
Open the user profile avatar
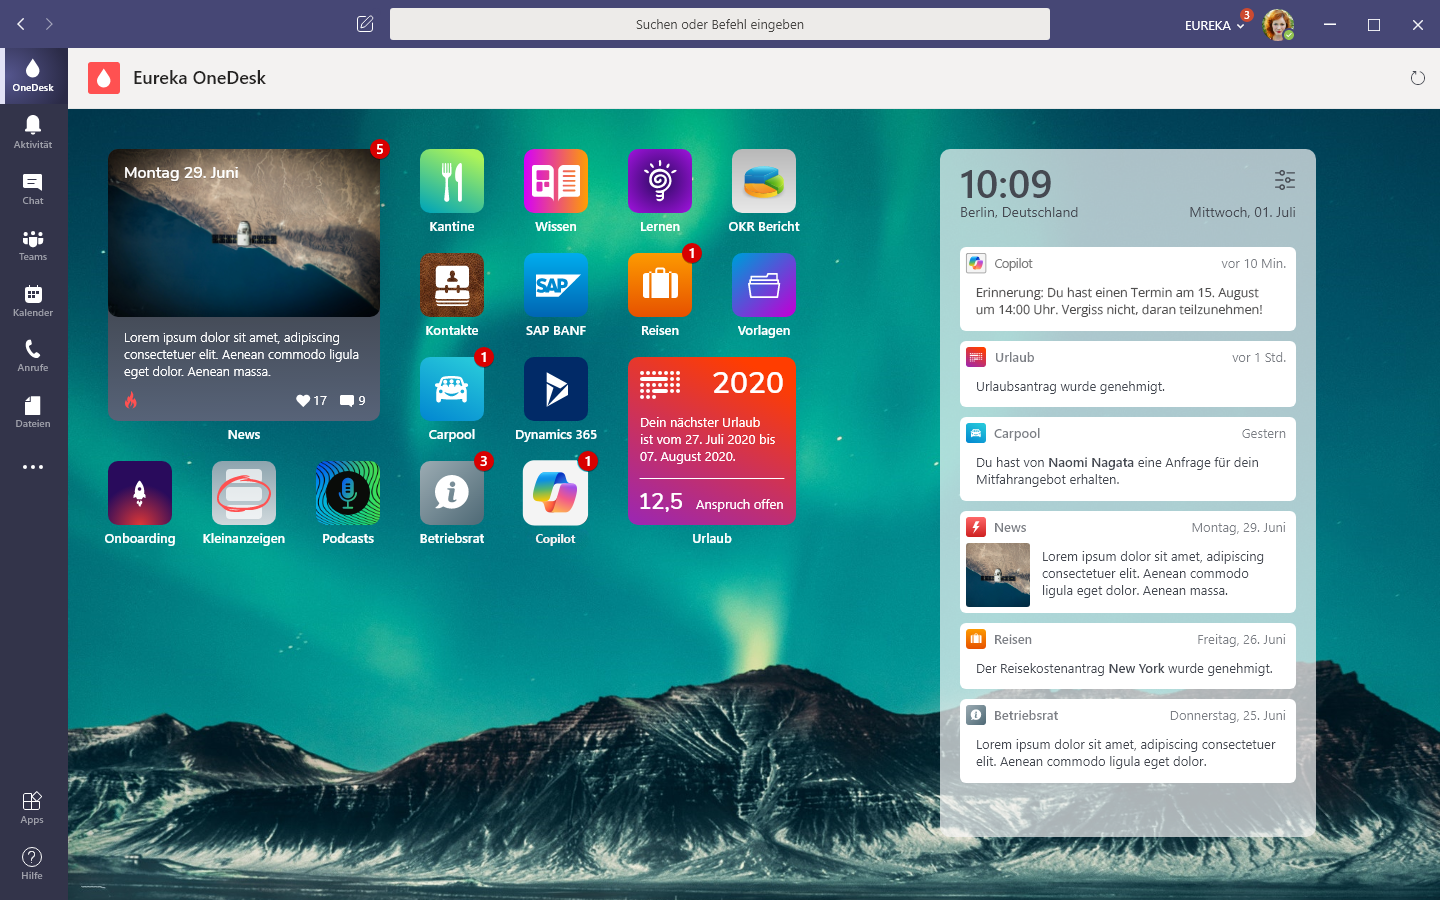click(1278, 25)
